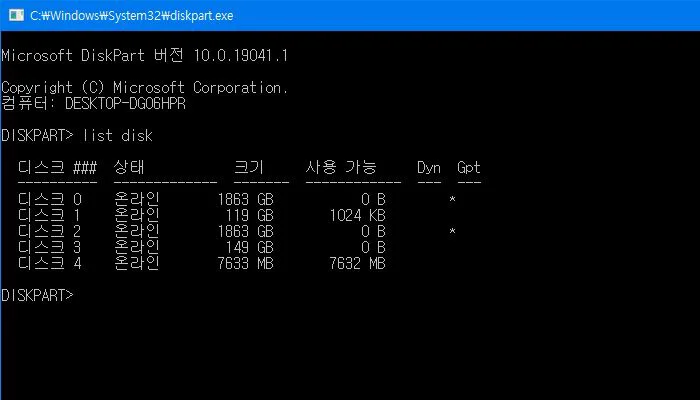Click the window title path 'diskpart.exe'
The image size is (700, 400).
(x=201, y=16)
